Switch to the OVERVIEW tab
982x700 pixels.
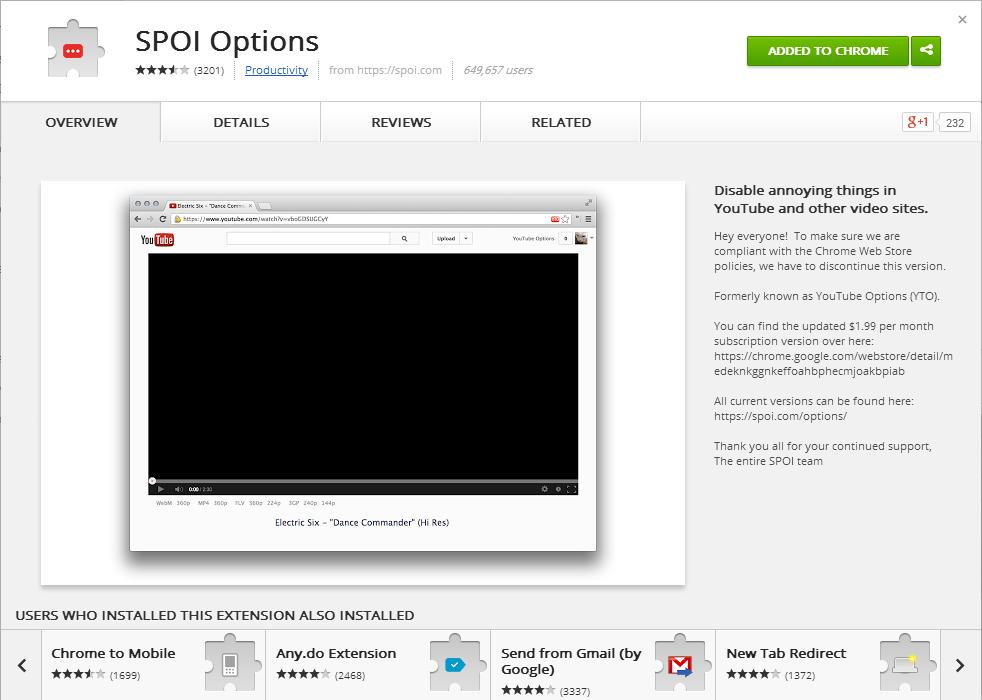click(81, 122)
